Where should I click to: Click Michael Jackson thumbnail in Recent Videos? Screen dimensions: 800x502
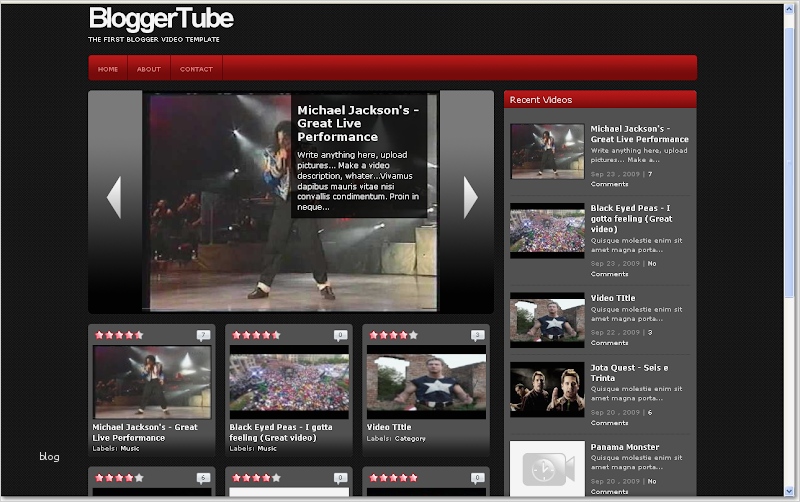click(547, 152)
